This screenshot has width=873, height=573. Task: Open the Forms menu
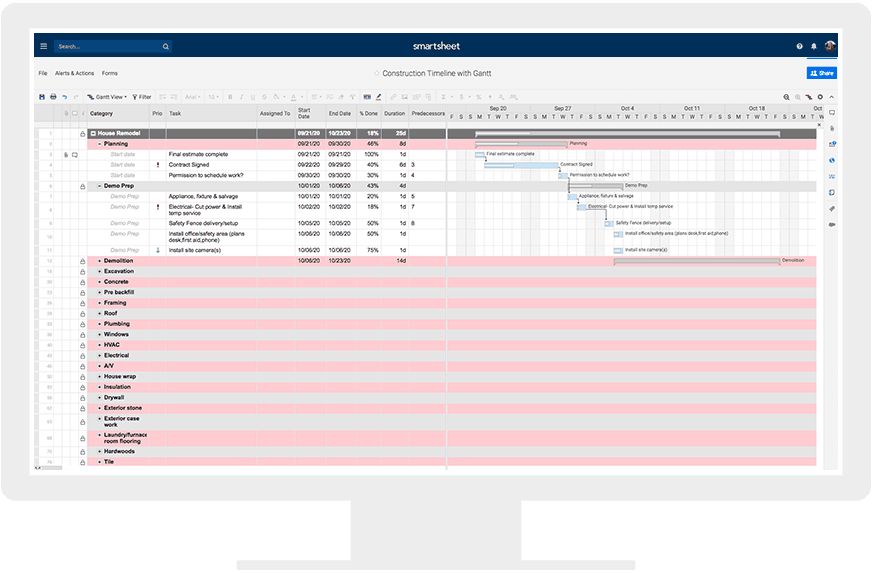110,73
